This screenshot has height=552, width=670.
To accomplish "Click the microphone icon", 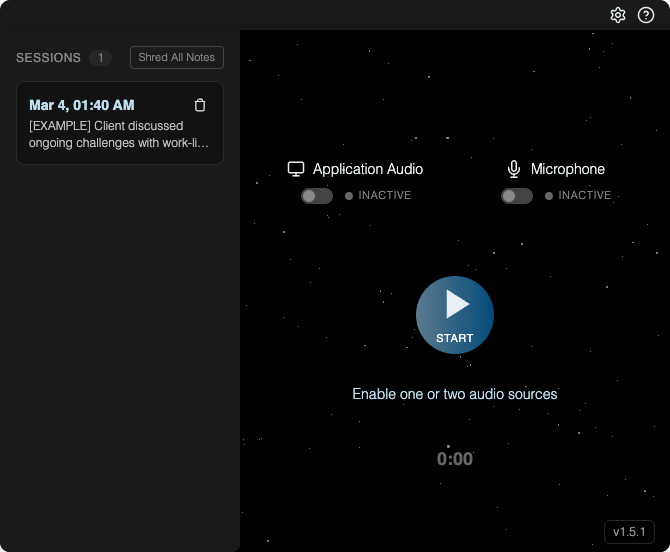I will [514, 169].
